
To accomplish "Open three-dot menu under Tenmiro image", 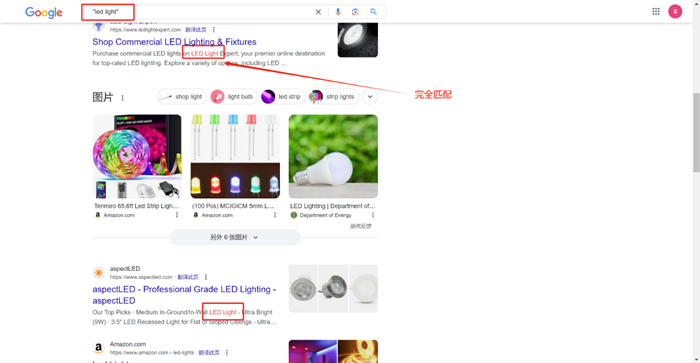I will [177, 215].
